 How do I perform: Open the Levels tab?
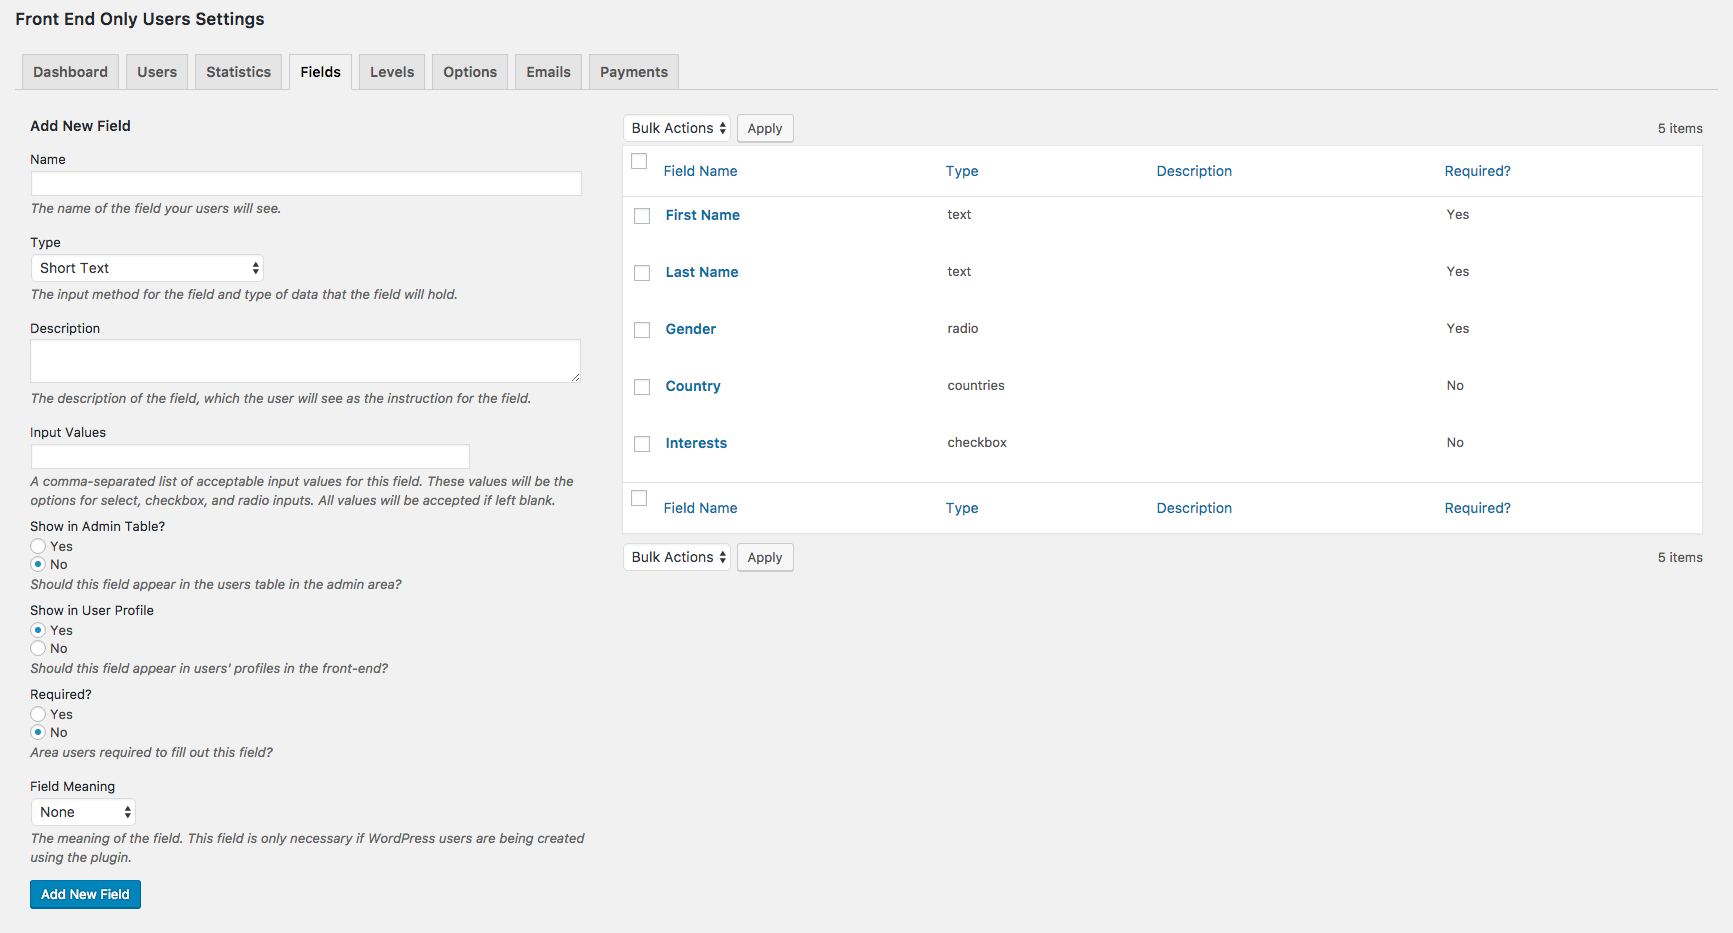pyautogui.click(x=391, y=71)
